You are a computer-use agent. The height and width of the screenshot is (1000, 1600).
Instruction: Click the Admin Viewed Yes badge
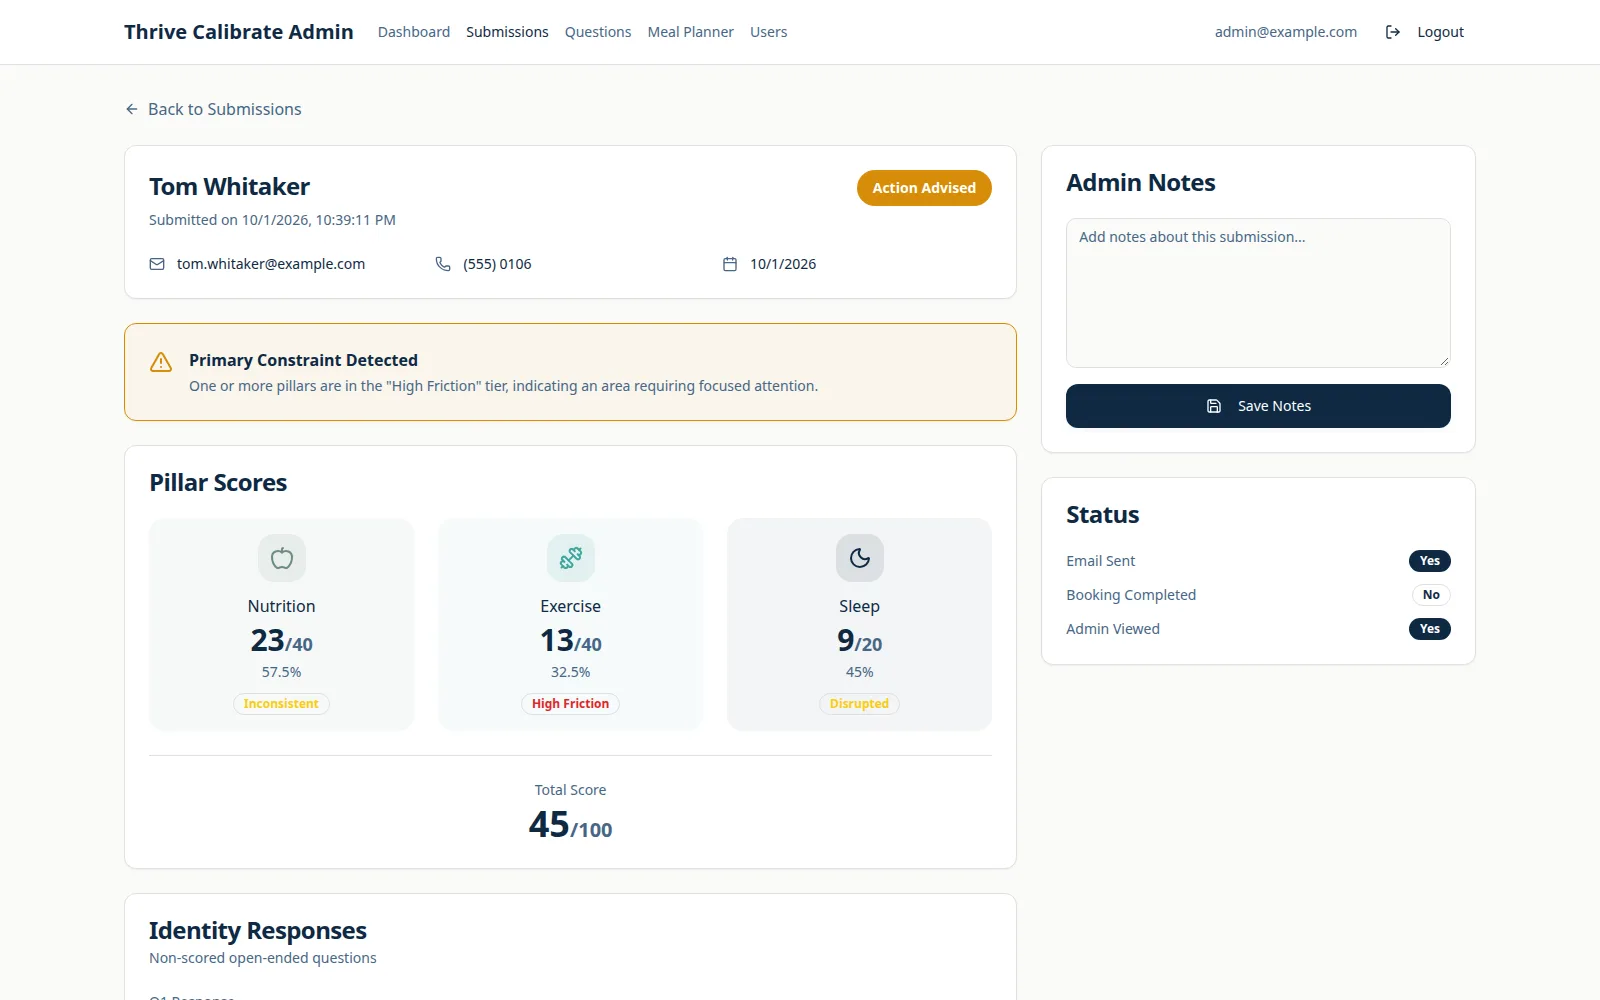[1430, 629]
